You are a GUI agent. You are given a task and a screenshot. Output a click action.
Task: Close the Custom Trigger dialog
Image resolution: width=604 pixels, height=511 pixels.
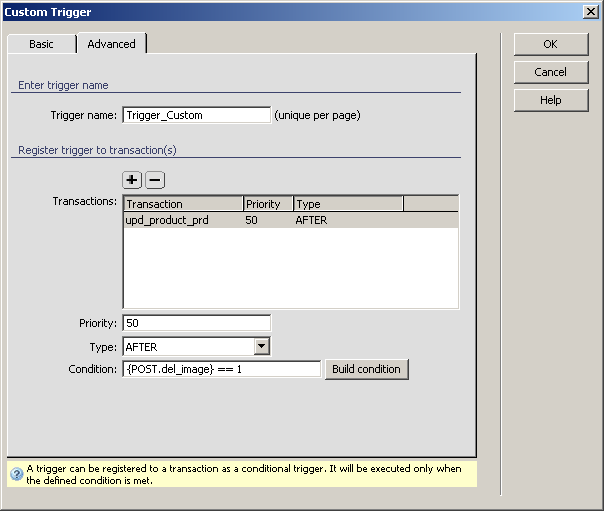591,12
